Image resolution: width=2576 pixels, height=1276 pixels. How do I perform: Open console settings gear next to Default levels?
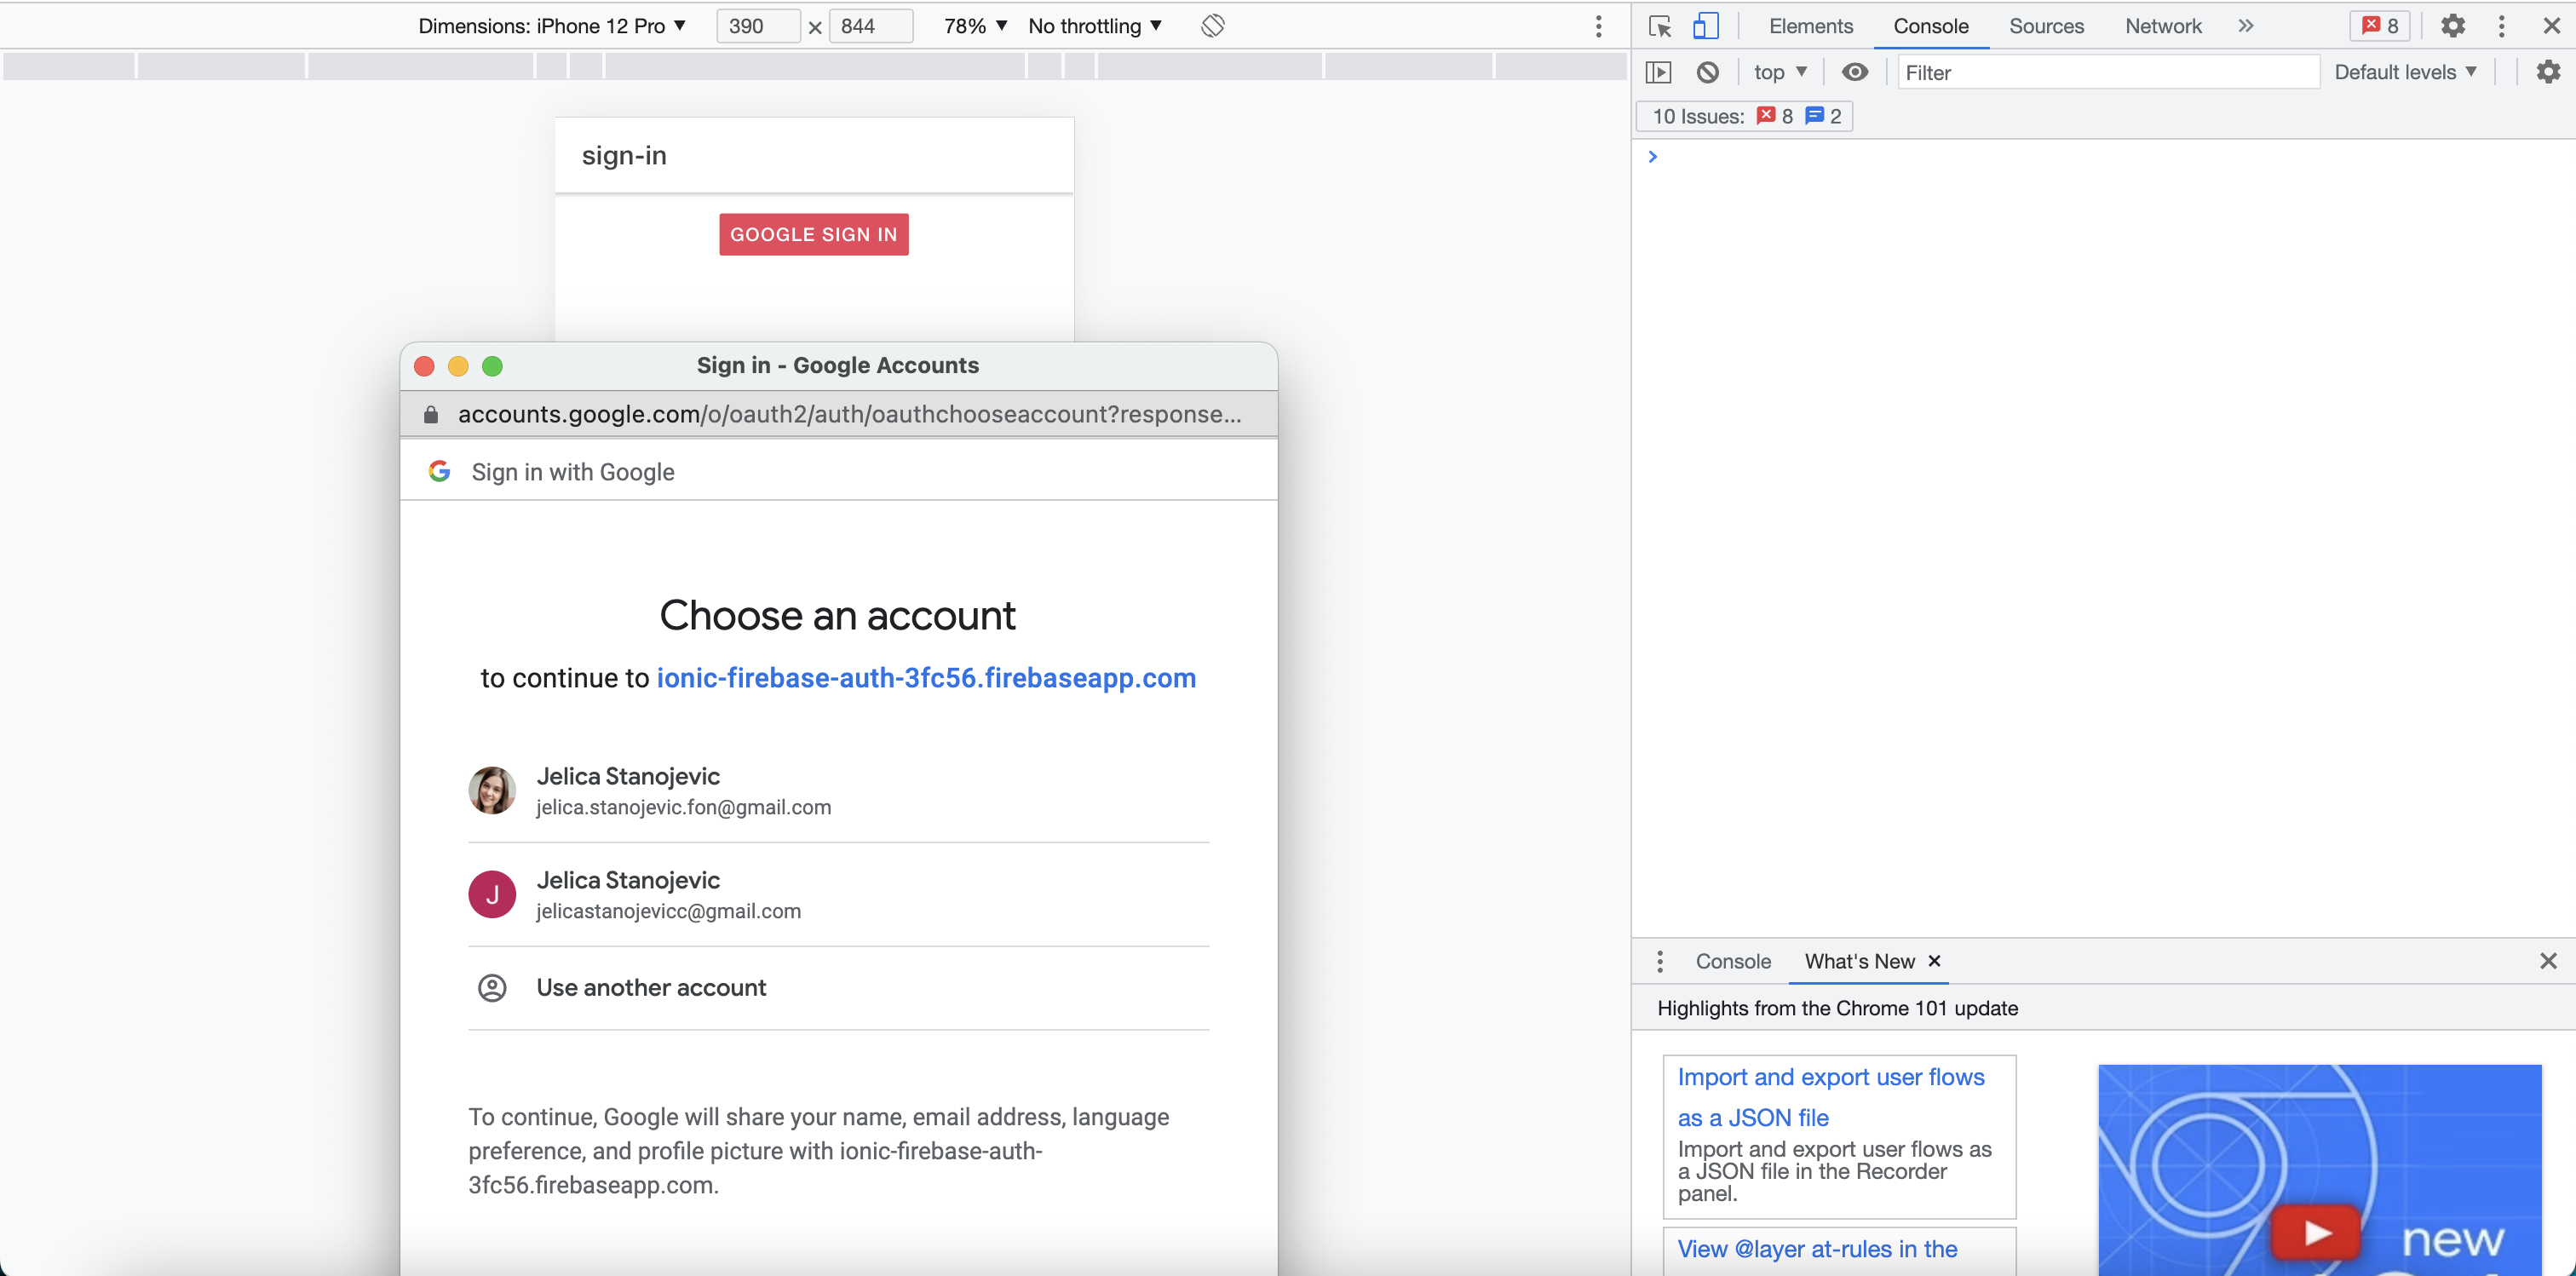[x=2549, y=72]
